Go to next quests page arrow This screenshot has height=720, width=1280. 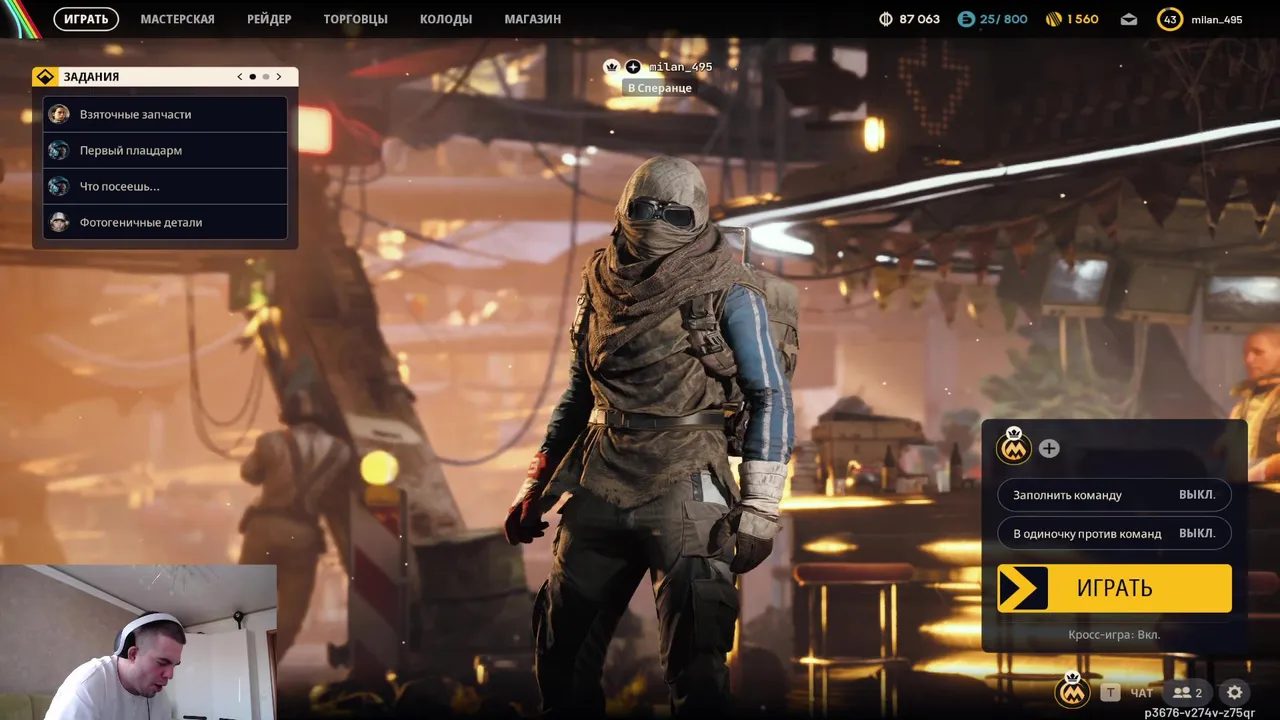(x=278, y=77)
